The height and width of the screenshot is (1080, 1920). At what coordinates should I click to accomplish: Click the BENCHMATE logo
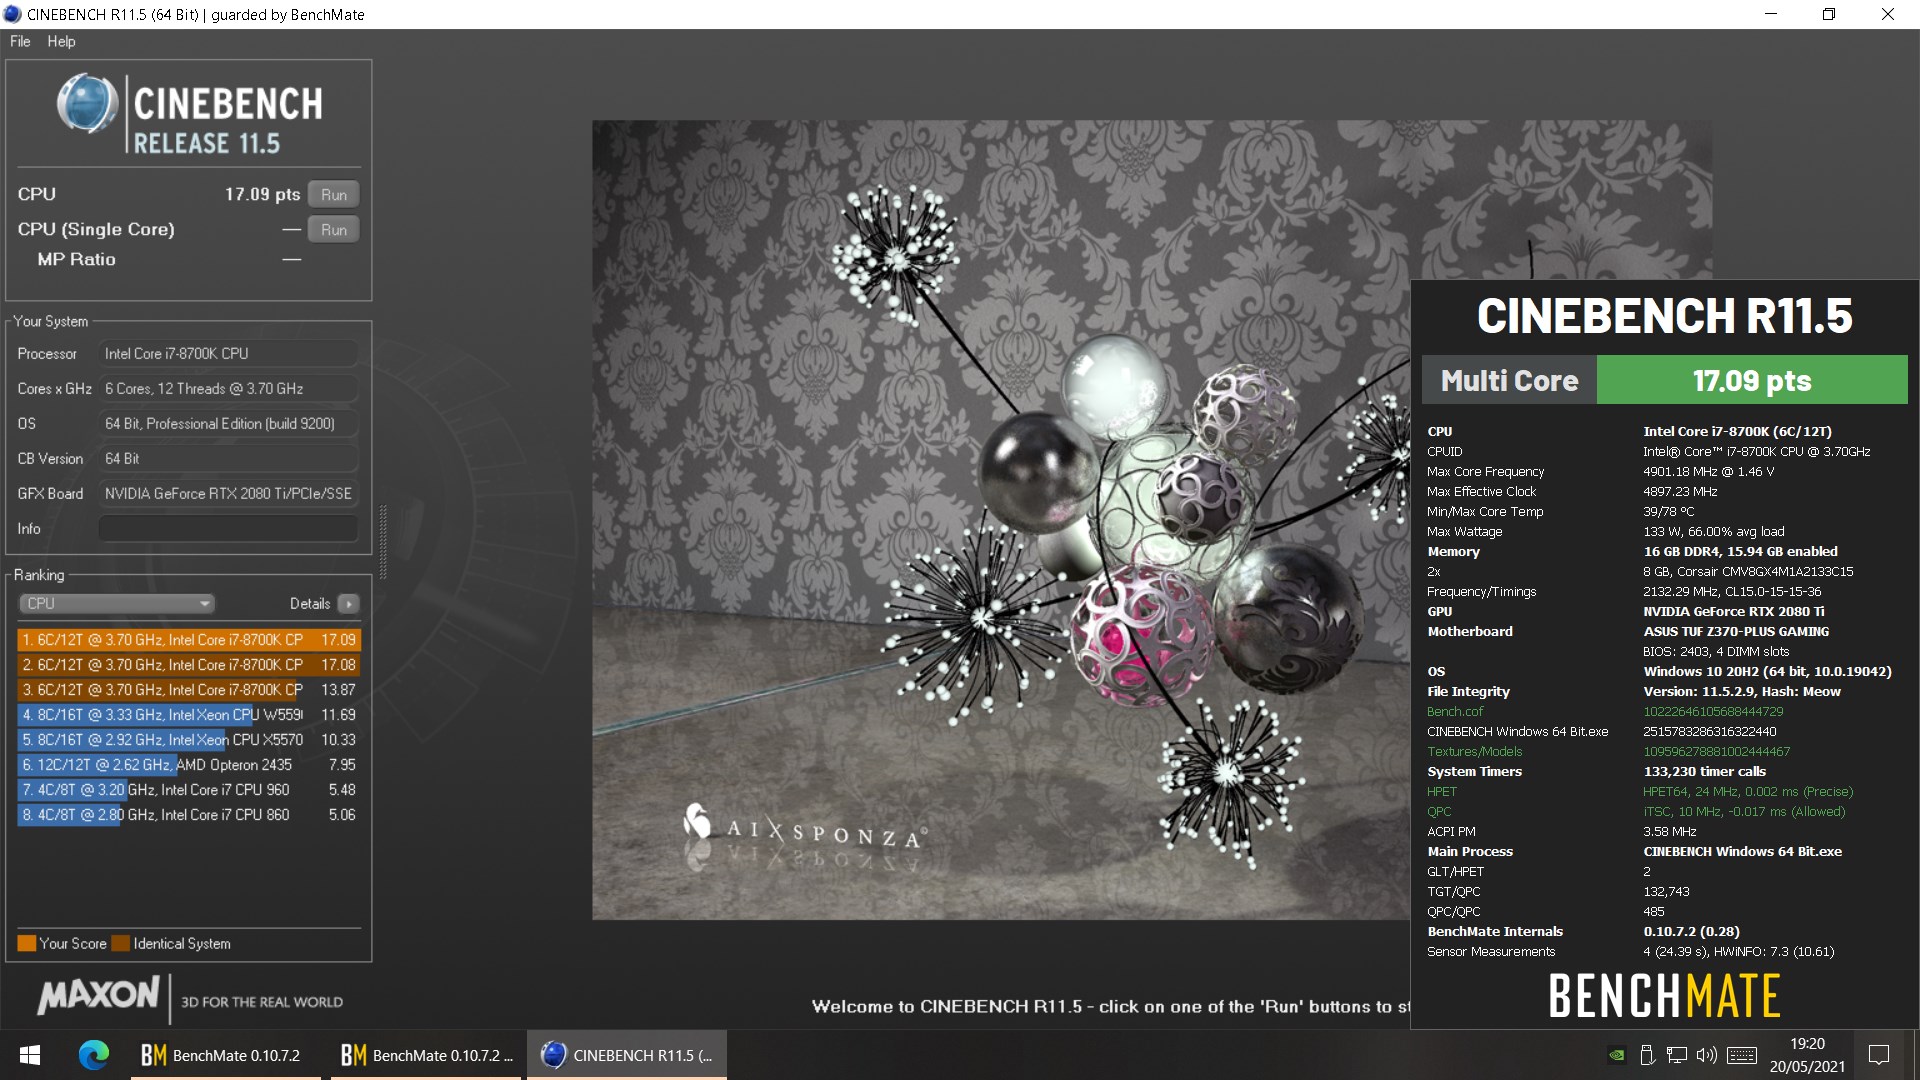[1664, 996]
